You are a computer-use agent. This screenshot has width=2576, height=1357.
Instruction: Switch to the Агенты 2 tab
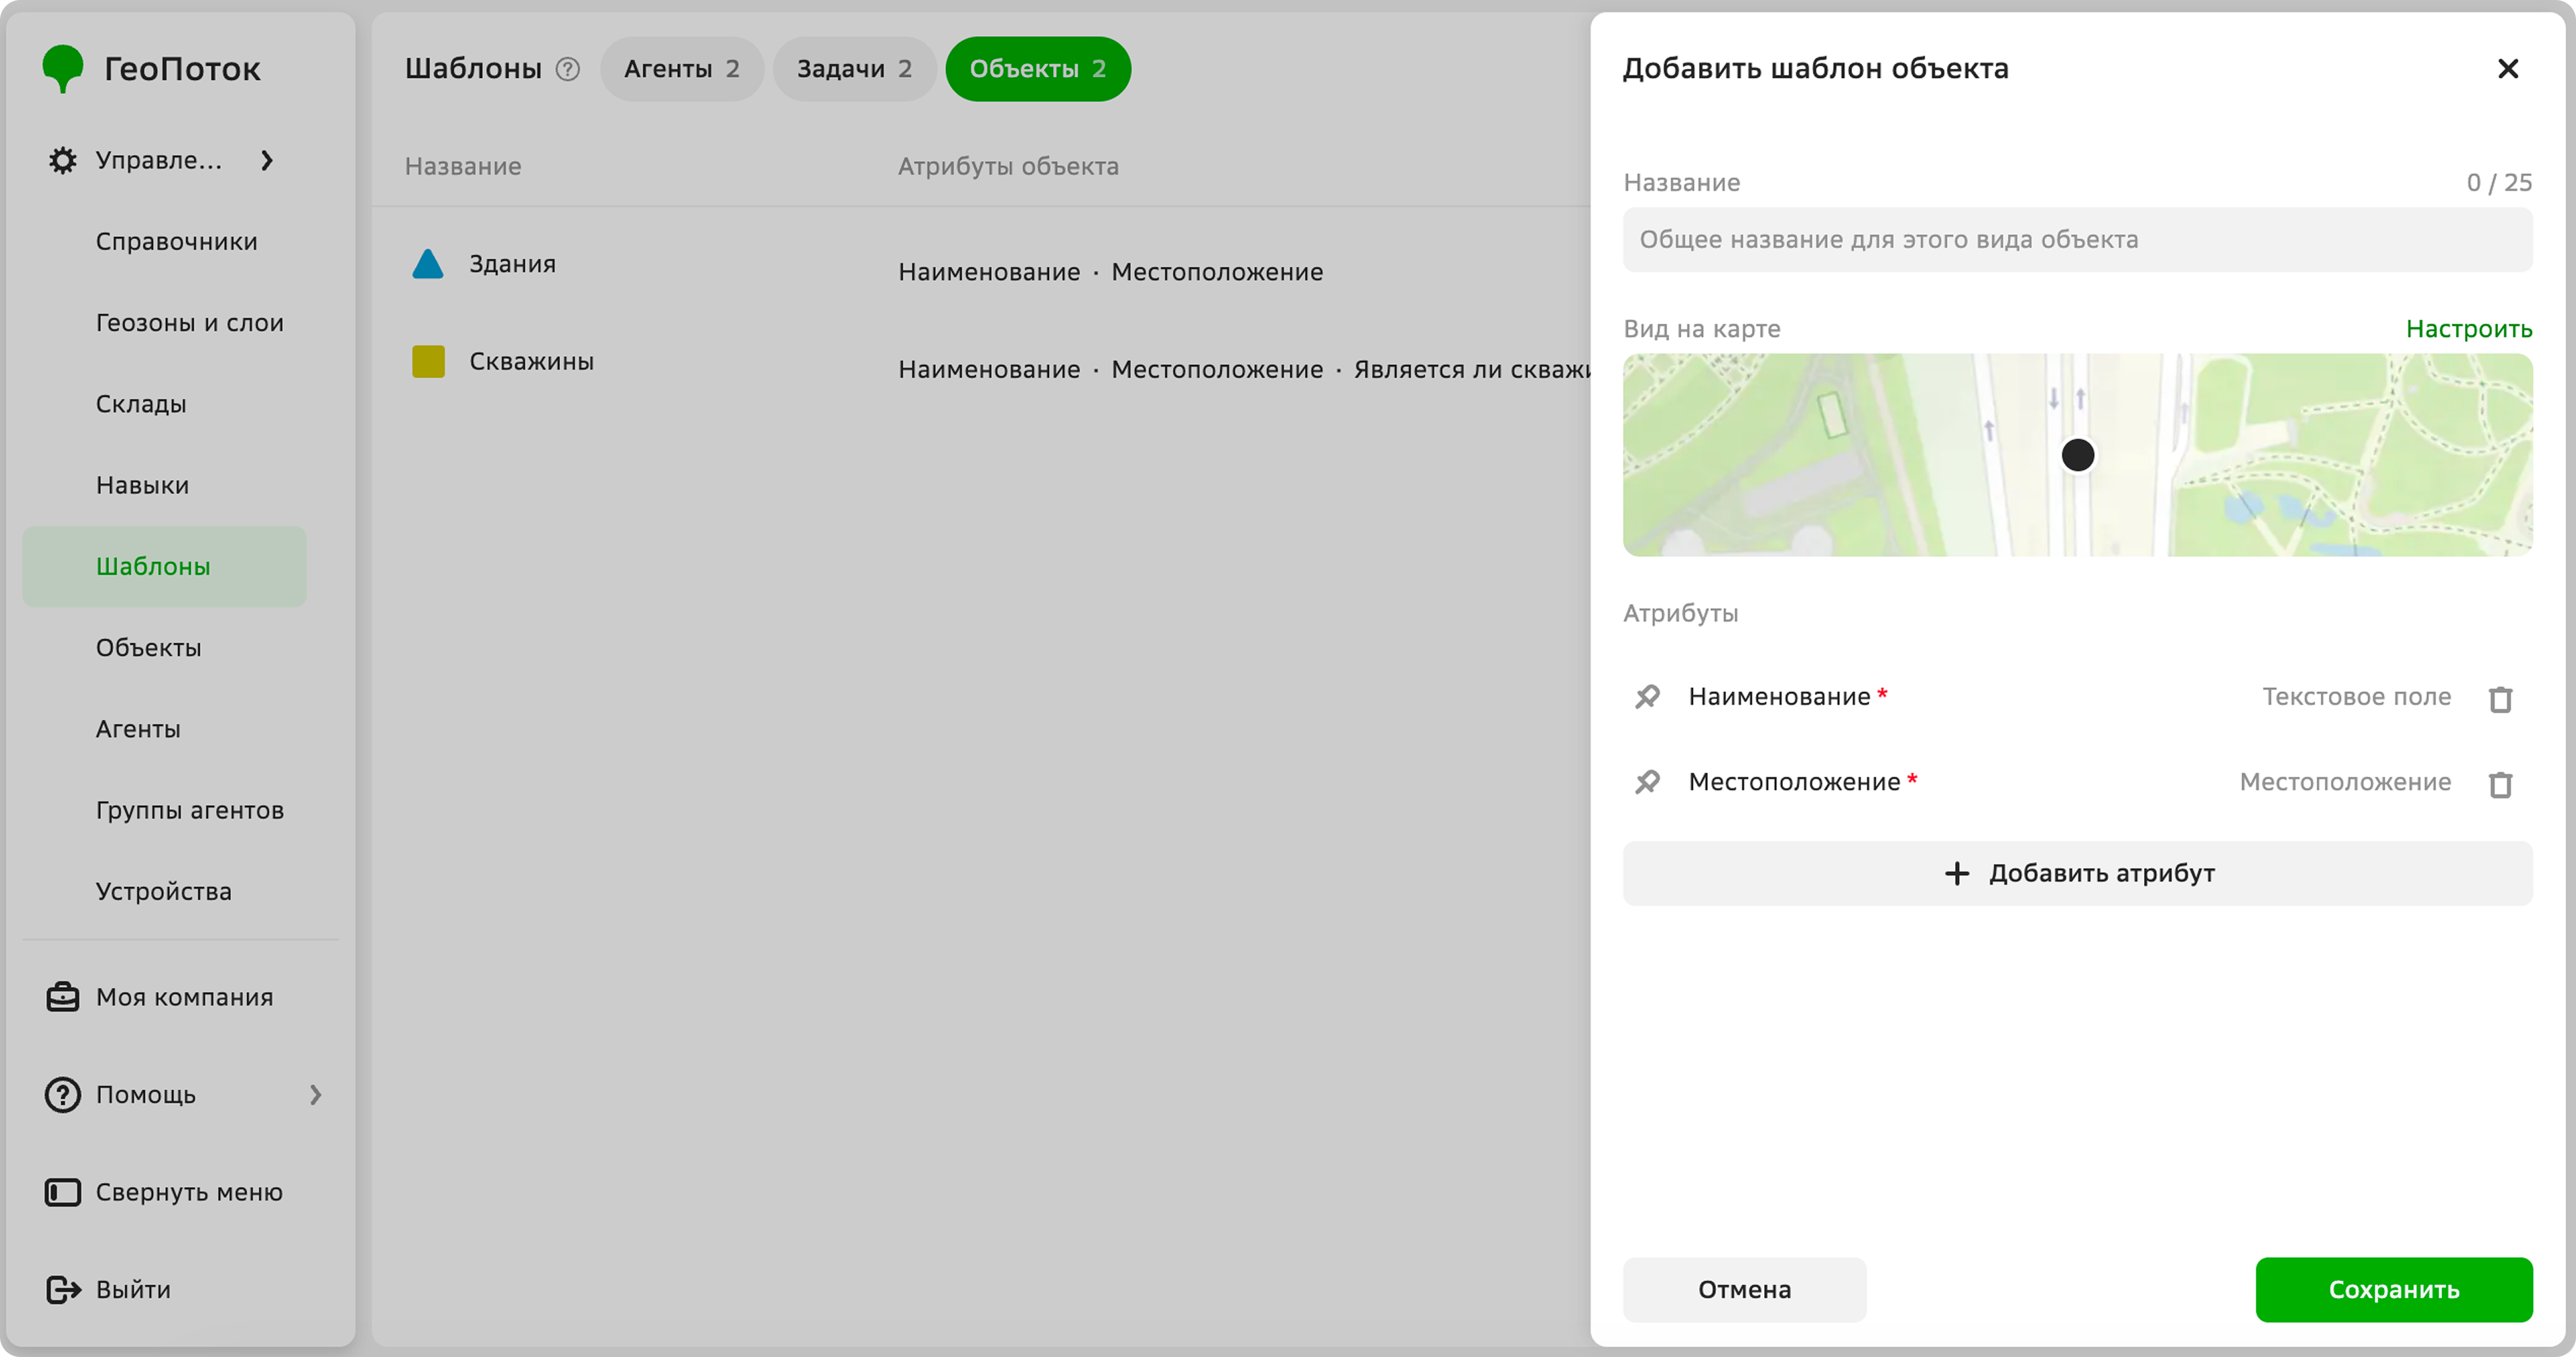point(682,69)
